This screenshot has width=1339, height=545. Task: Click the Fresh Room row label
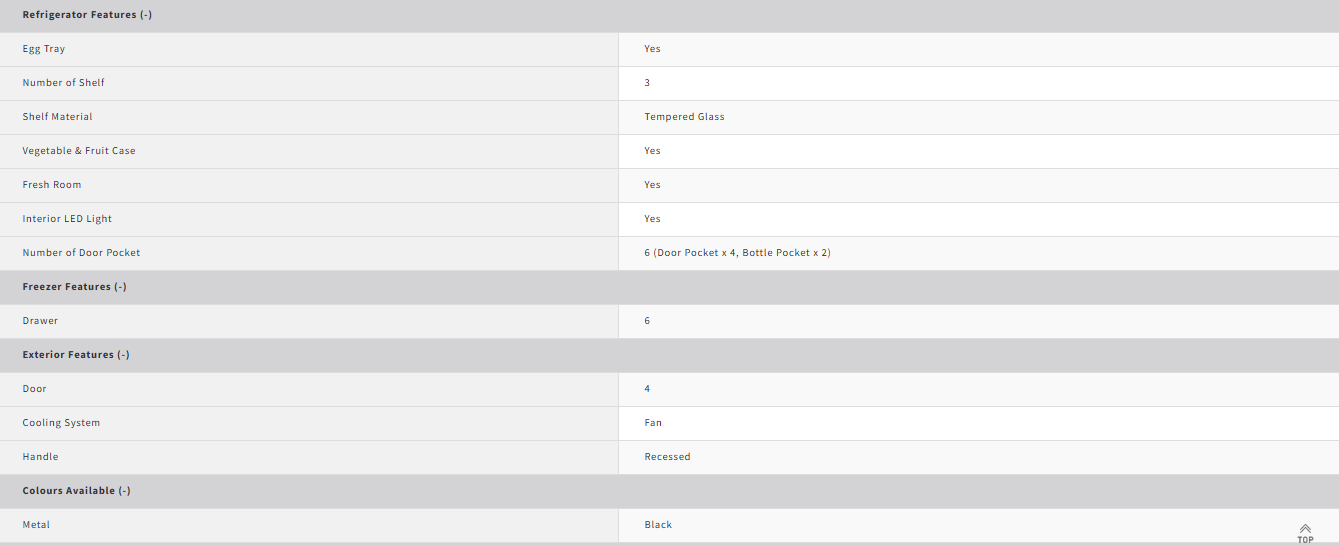click(x=52, y=185)
